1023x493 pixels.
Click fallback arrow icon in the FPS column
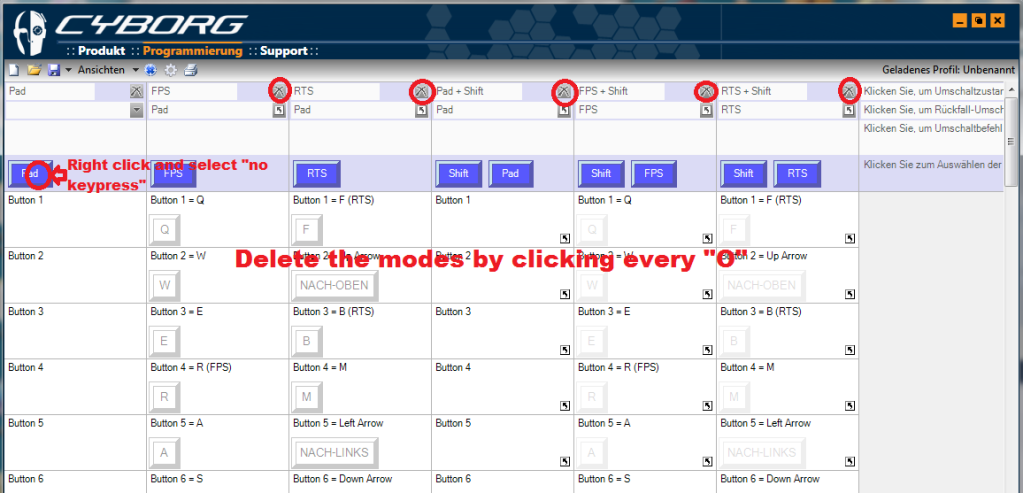tap(279, 111)
